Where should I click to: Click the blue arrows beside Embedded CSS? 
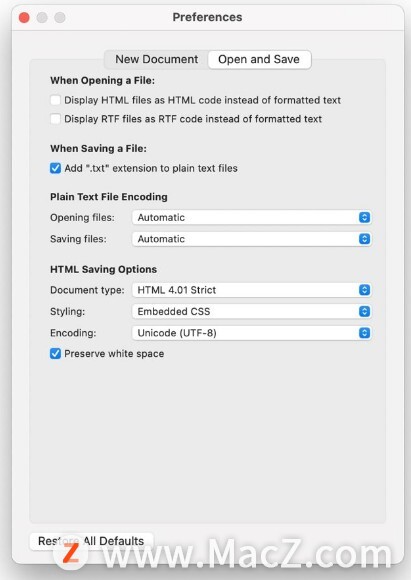pos(364,311)
